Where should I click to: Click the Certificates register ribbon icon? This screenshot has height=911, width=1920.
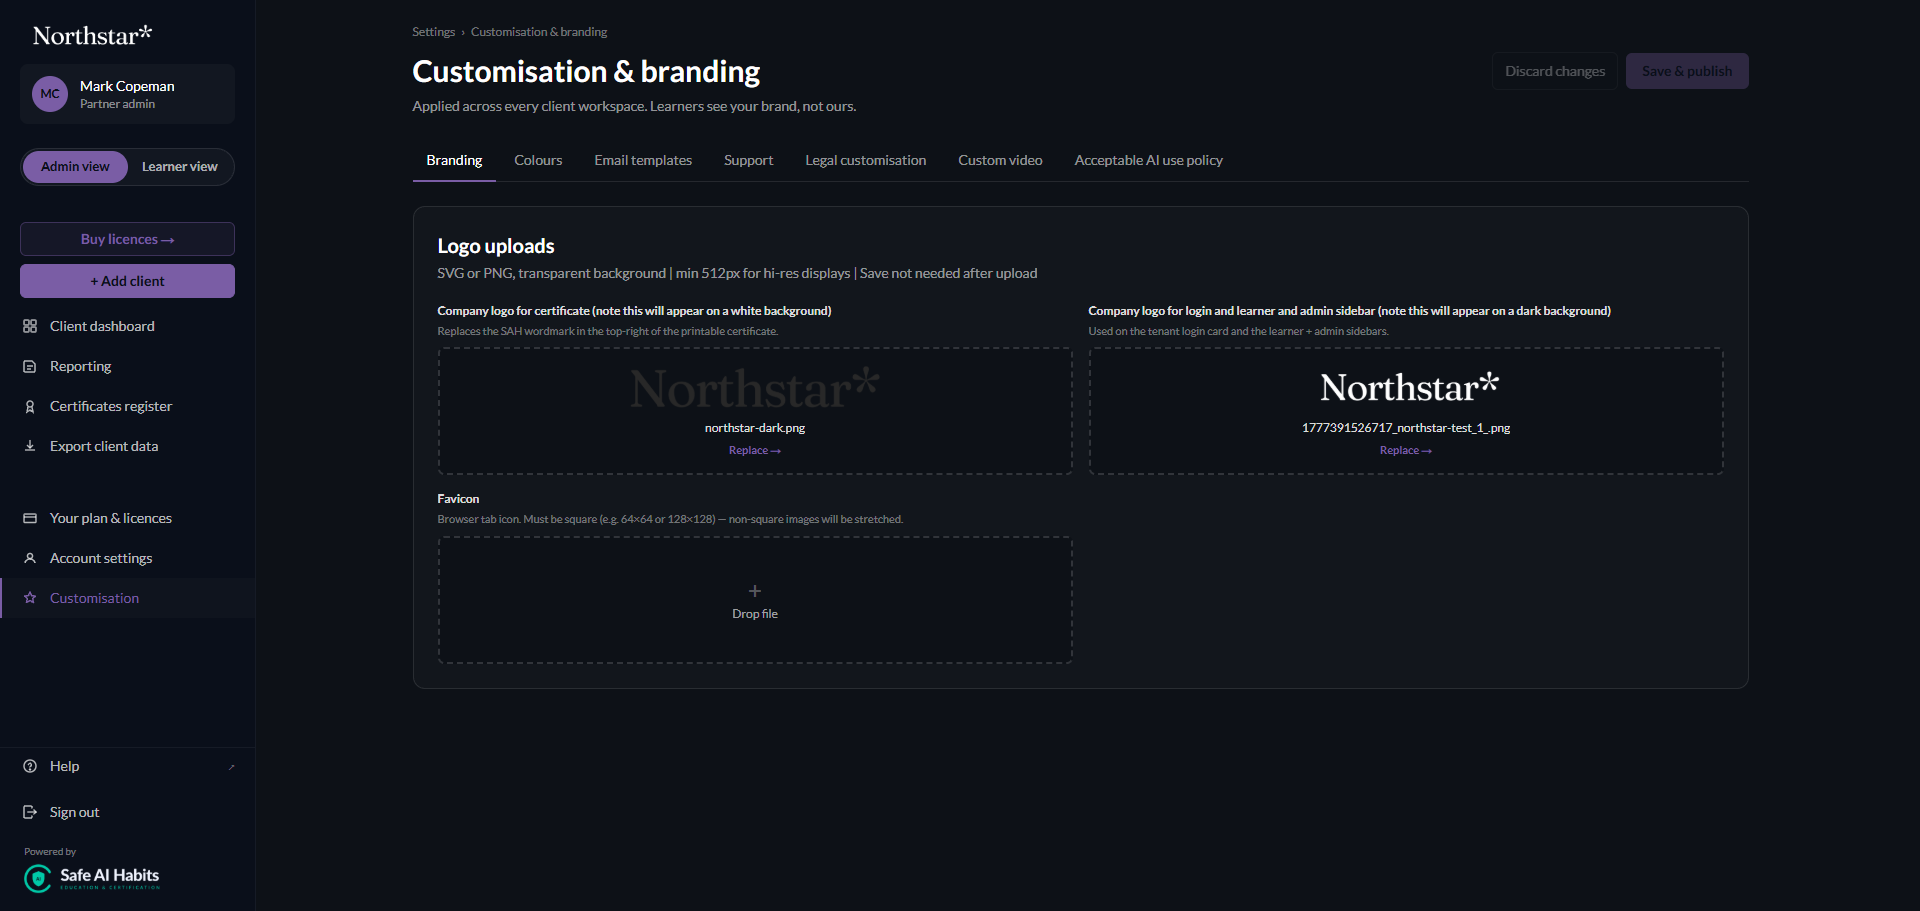point(30,406)
